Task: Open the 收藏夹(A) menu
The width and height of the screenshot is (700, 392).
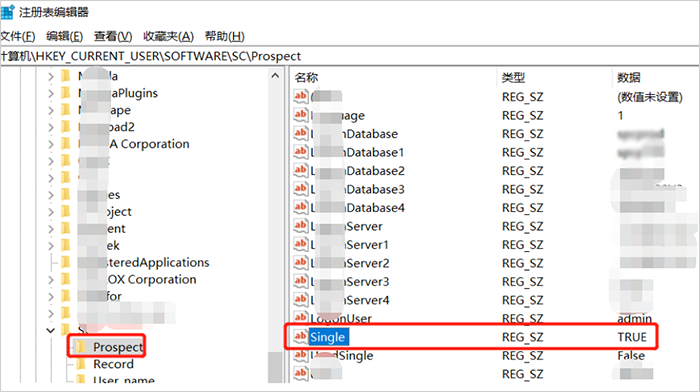Action: pyautogui.click(x=168, y=36)
